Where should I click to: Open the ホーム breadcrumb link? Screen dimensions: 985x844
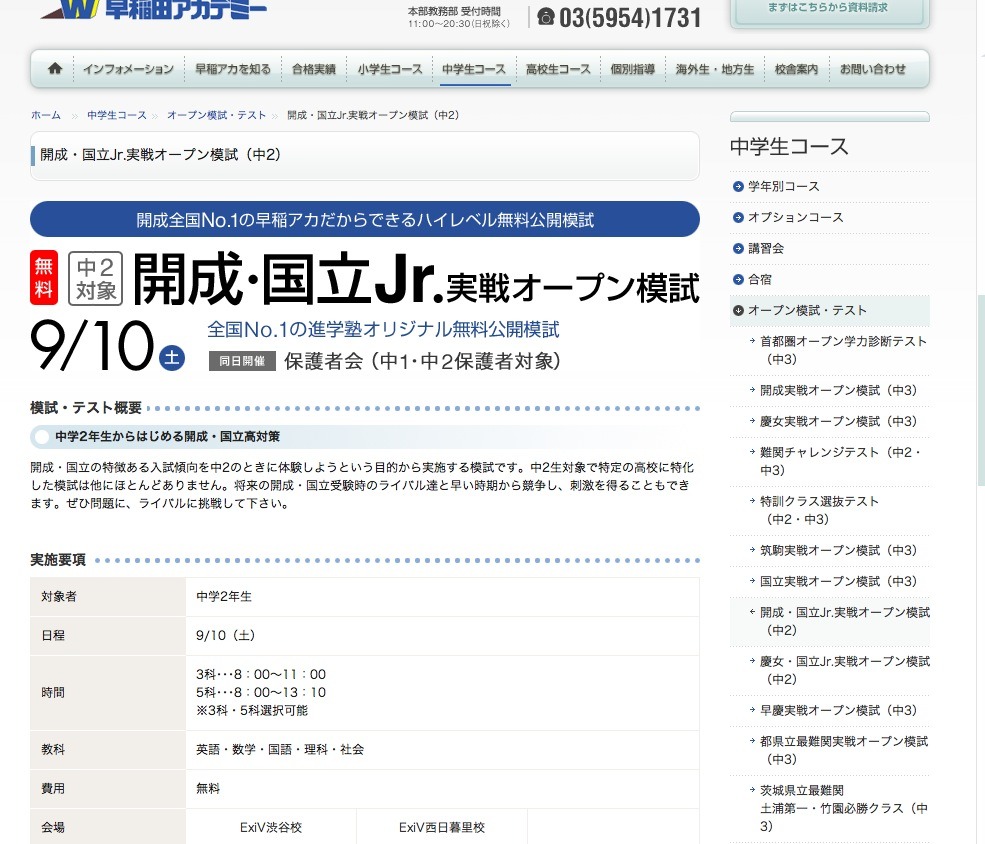coord(45,115)
